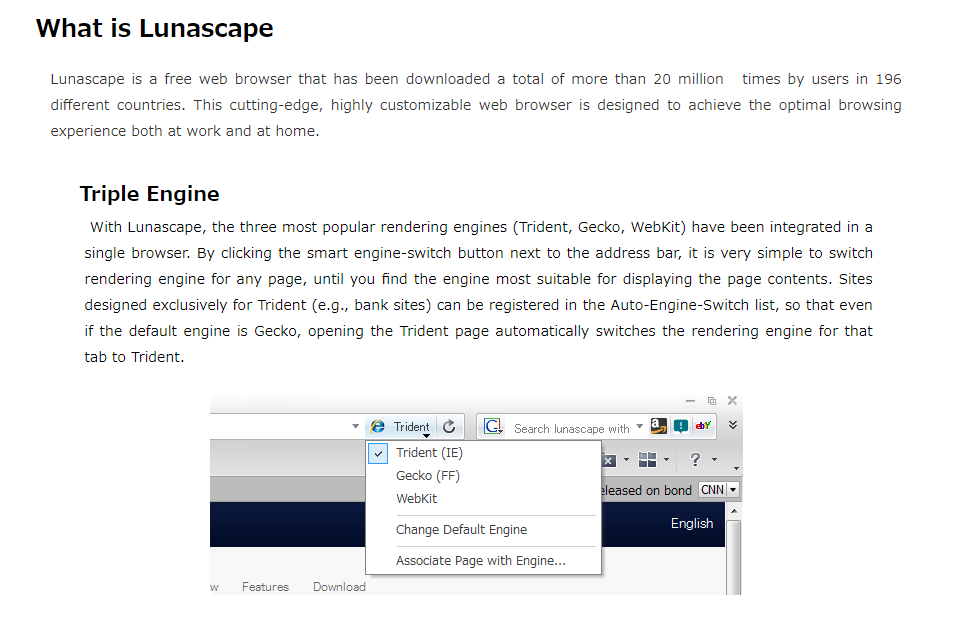Click the Internet Explorer Trident engine icon
Viewport: 957px width, 632px height.
[x=378, y=426]
